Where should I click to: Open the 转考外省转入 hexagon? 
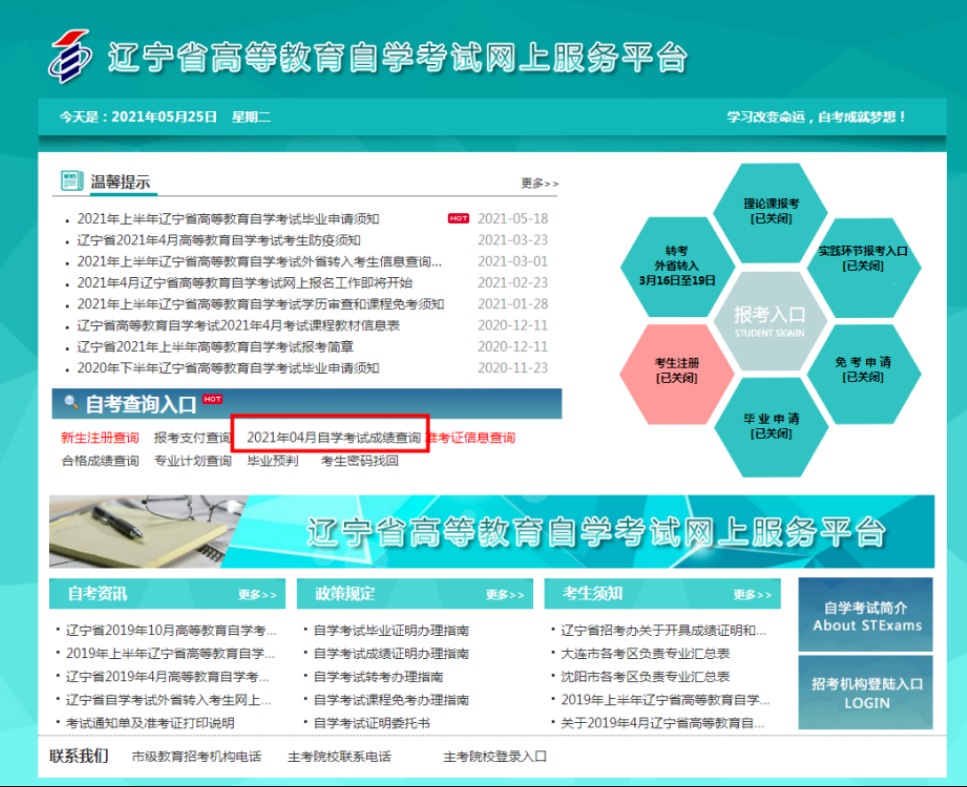[677, 266]
